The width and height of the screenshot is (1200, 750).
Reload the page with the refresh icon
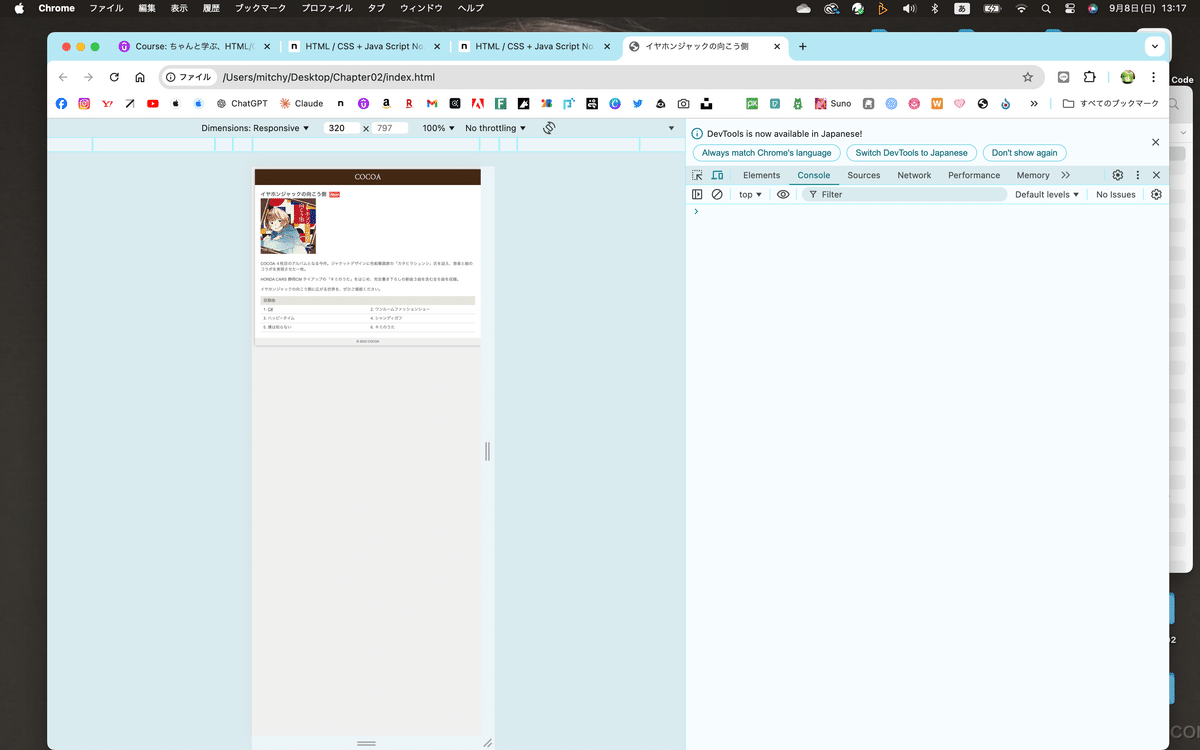pos(114,77)
